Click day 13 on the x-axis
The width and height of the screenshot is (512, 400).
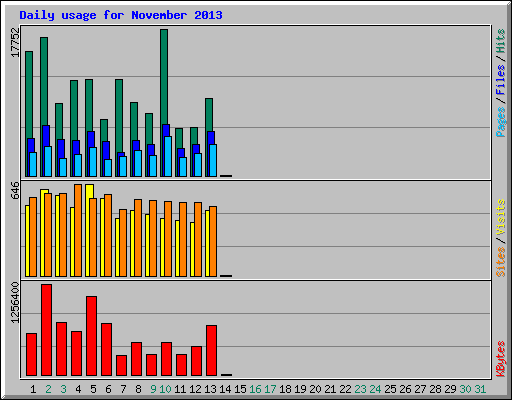(210, 389)
